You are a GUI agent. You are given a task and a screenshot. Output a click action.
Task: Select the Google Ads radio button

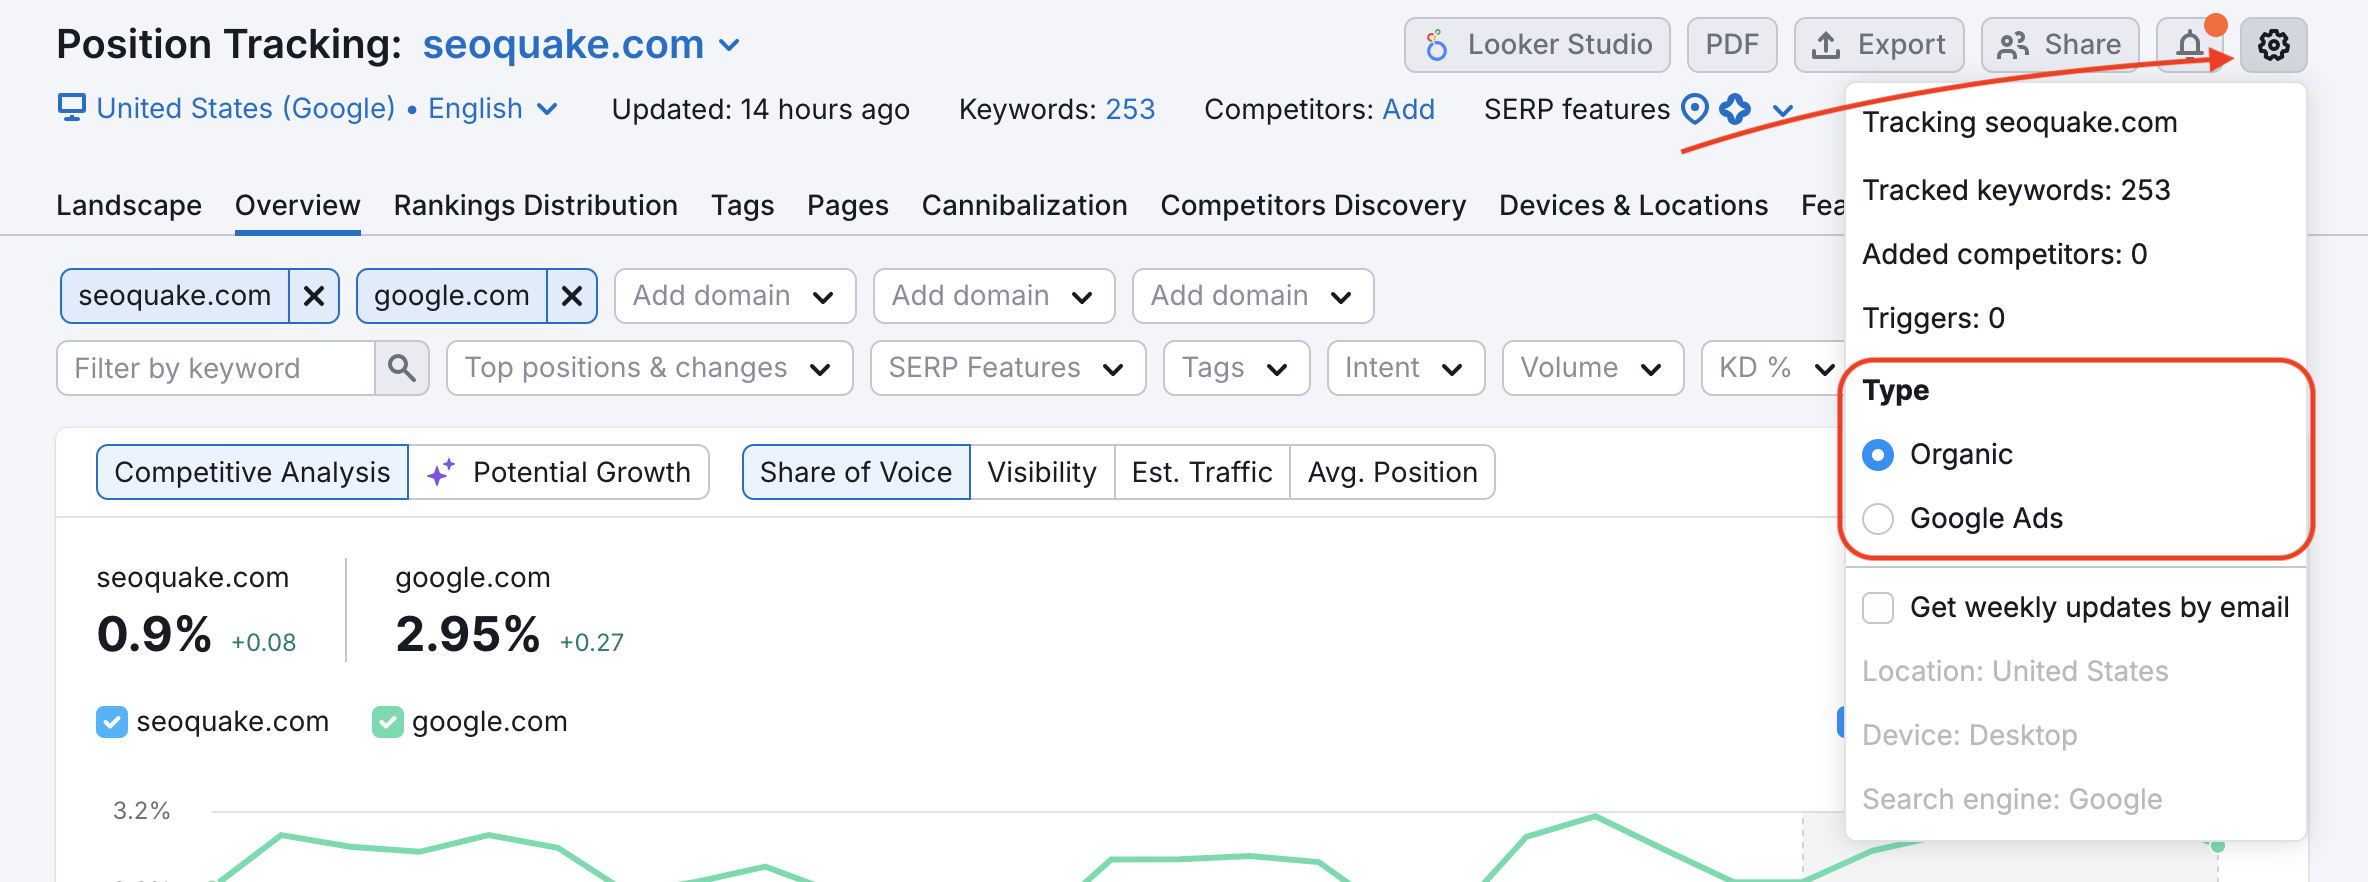[x=1878, y=518]
